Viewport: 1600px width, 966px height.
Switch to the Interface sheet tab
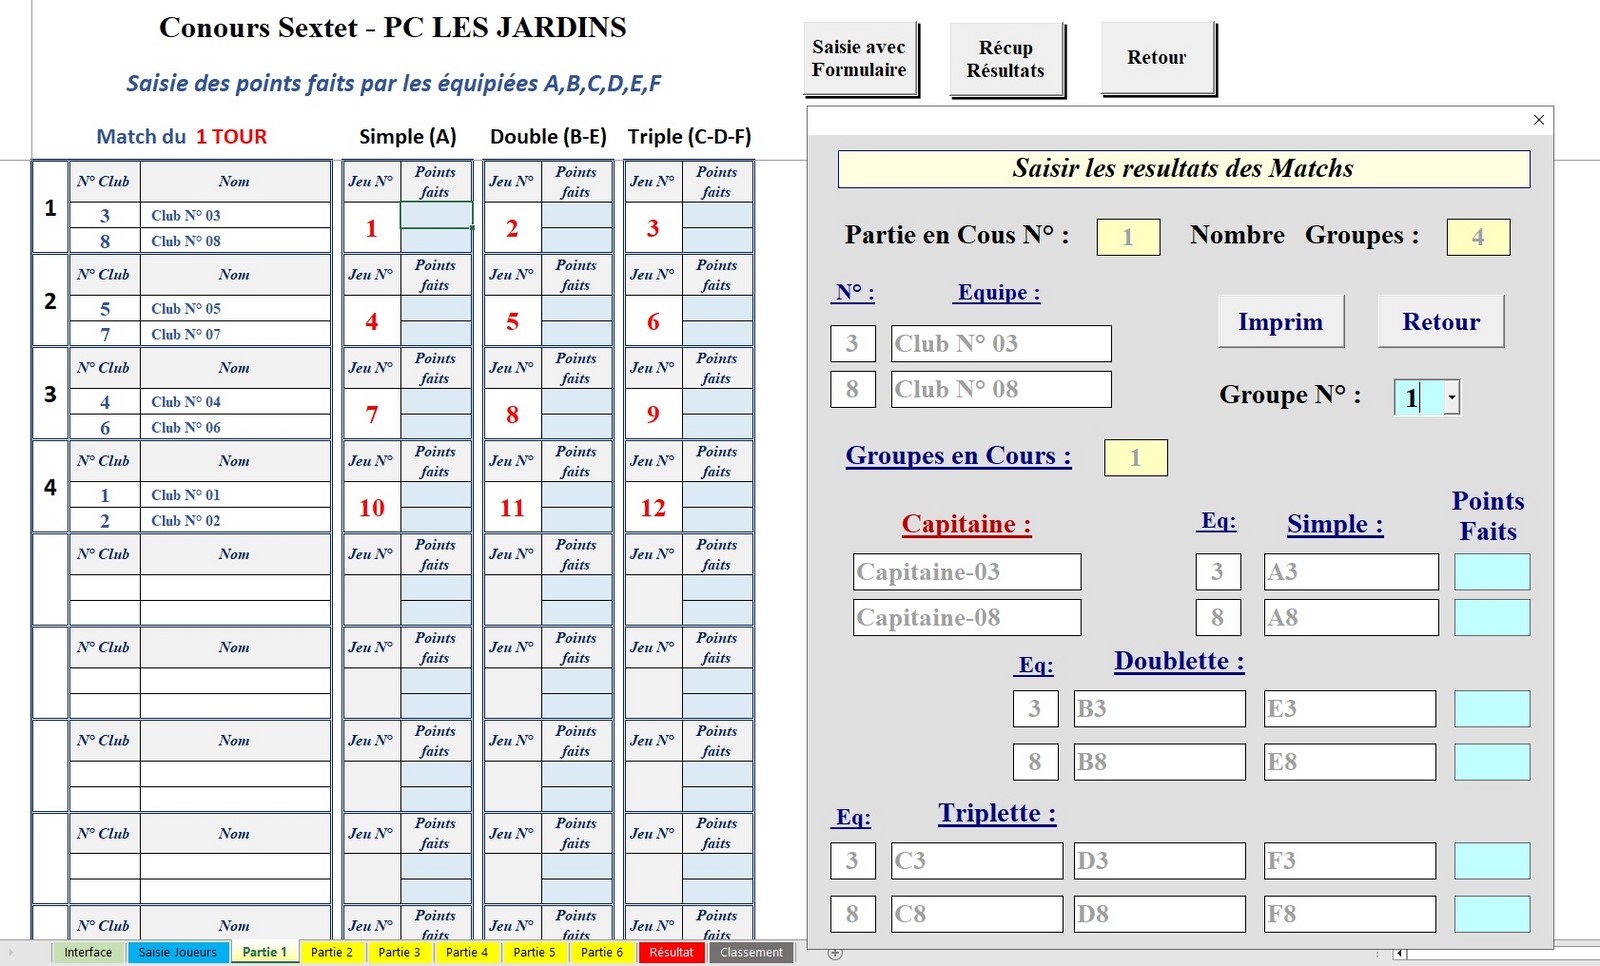tap(88, 952)
